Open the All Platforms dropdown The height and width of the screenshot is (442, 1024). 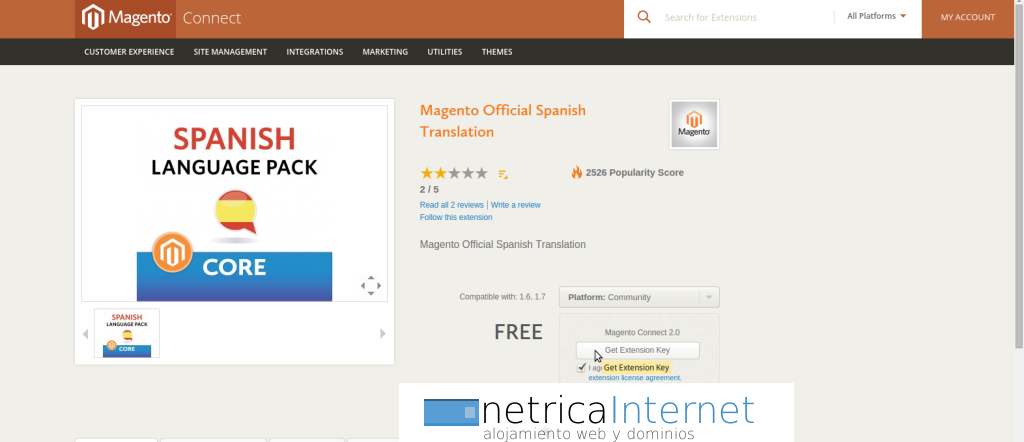click(876, 16)
